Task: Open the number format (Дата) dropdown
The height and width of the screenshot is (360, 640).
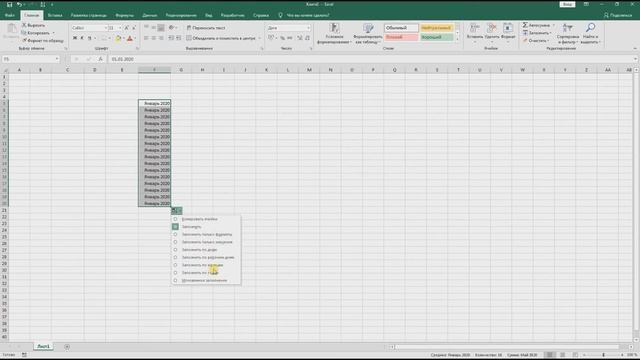Action: tap(308, 28)
